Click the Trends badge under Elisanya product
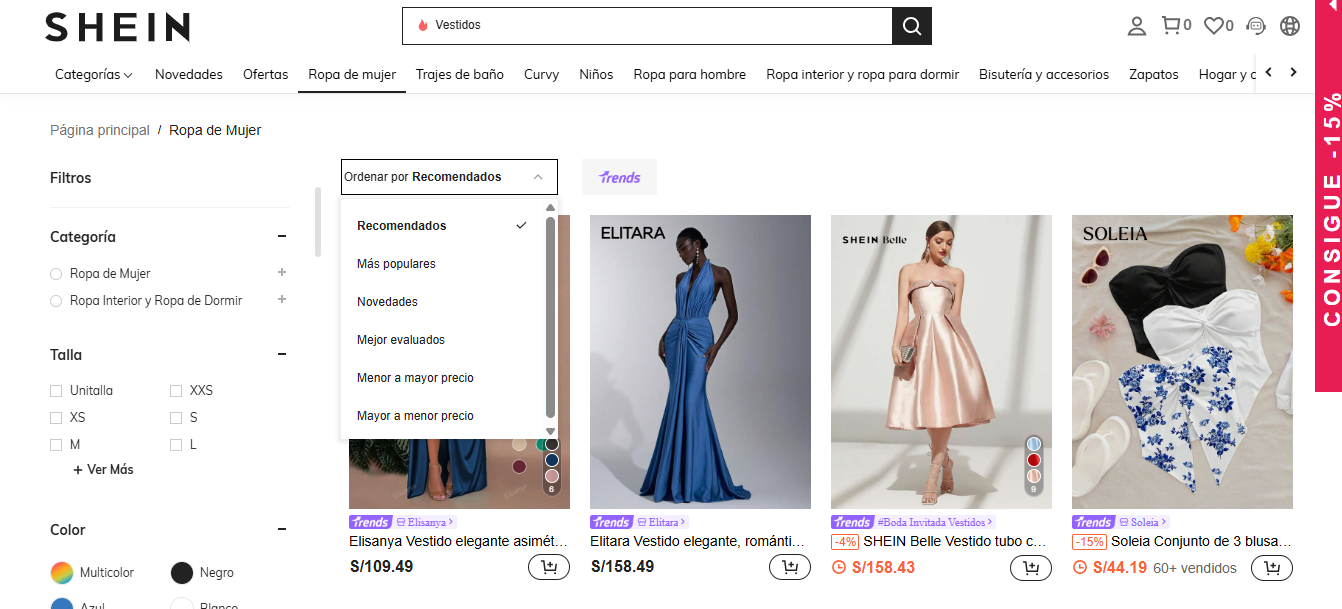This screenshot has height=609, width=1342. (370, 522)
